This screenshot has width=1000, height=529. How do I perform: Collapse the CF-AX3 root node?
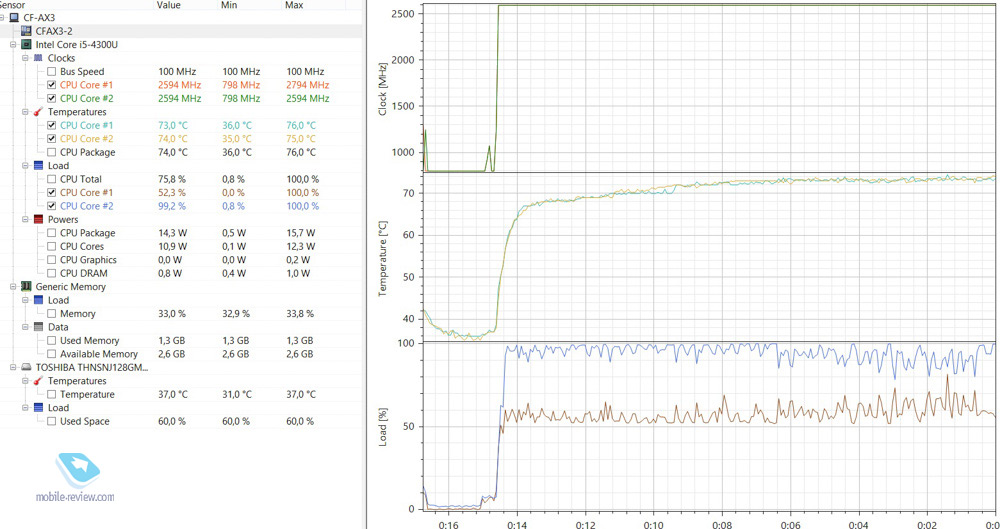(3, 18)
